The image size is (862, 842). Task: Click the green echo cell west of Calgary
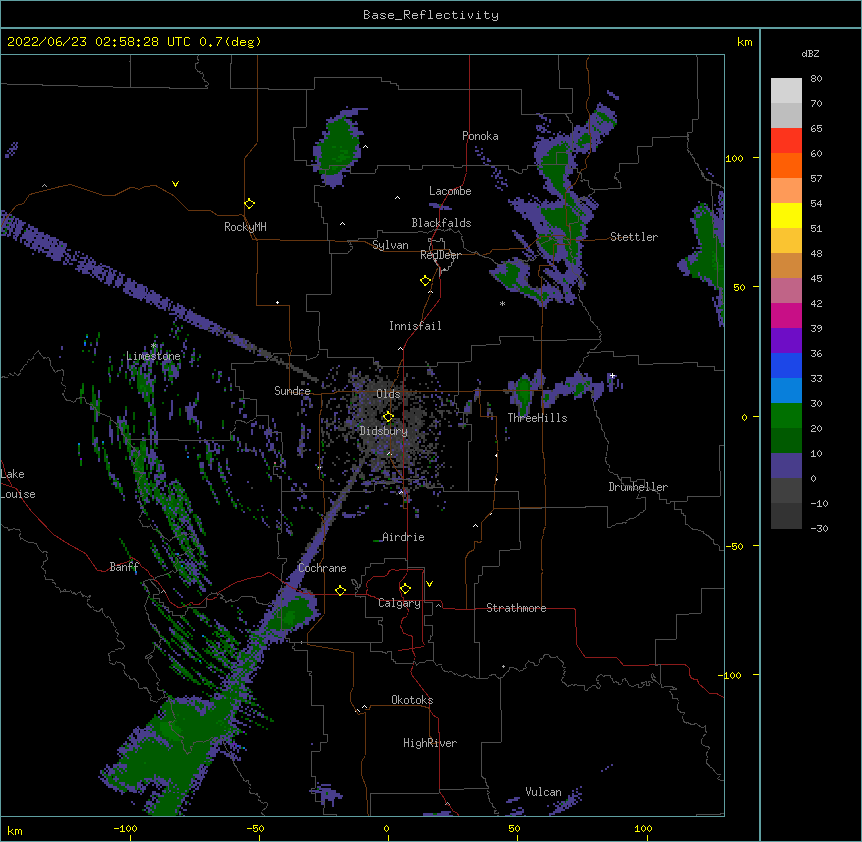click(292, 612)
